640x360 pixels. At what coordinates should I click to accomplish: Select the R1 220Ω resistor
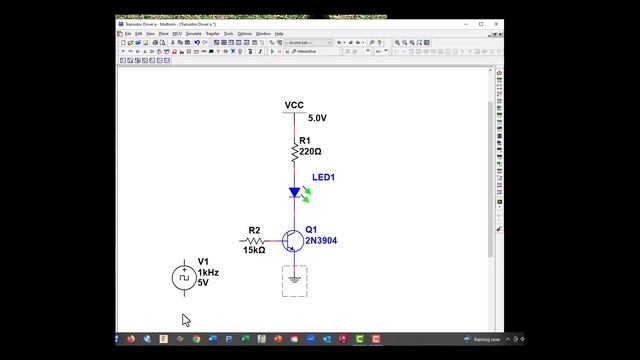[x=295, y=151]
